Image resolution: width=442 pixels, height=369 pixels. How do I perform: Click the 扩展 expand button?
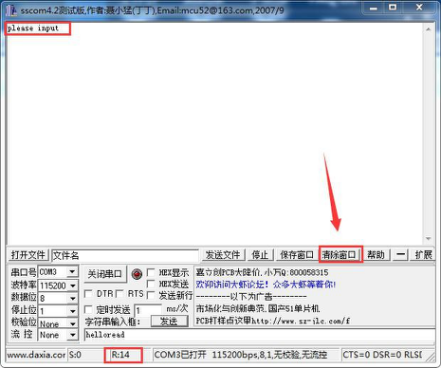coord(423,255)
